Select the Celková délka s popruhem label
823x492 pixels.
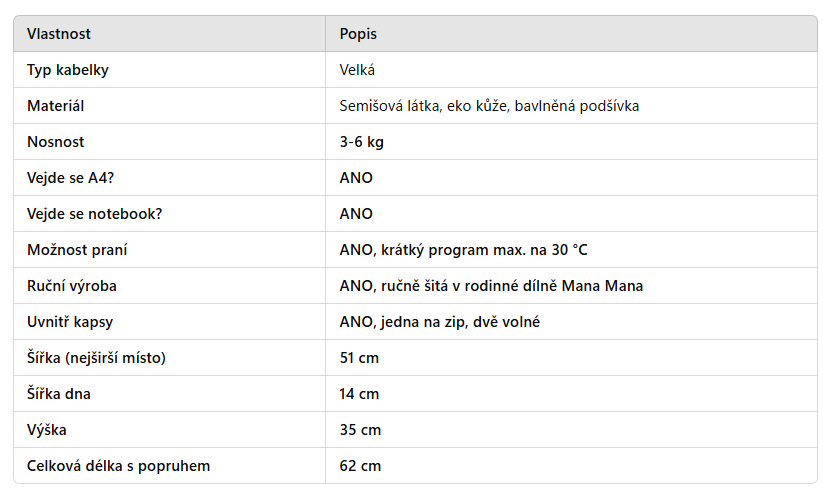tap(119, 466)
